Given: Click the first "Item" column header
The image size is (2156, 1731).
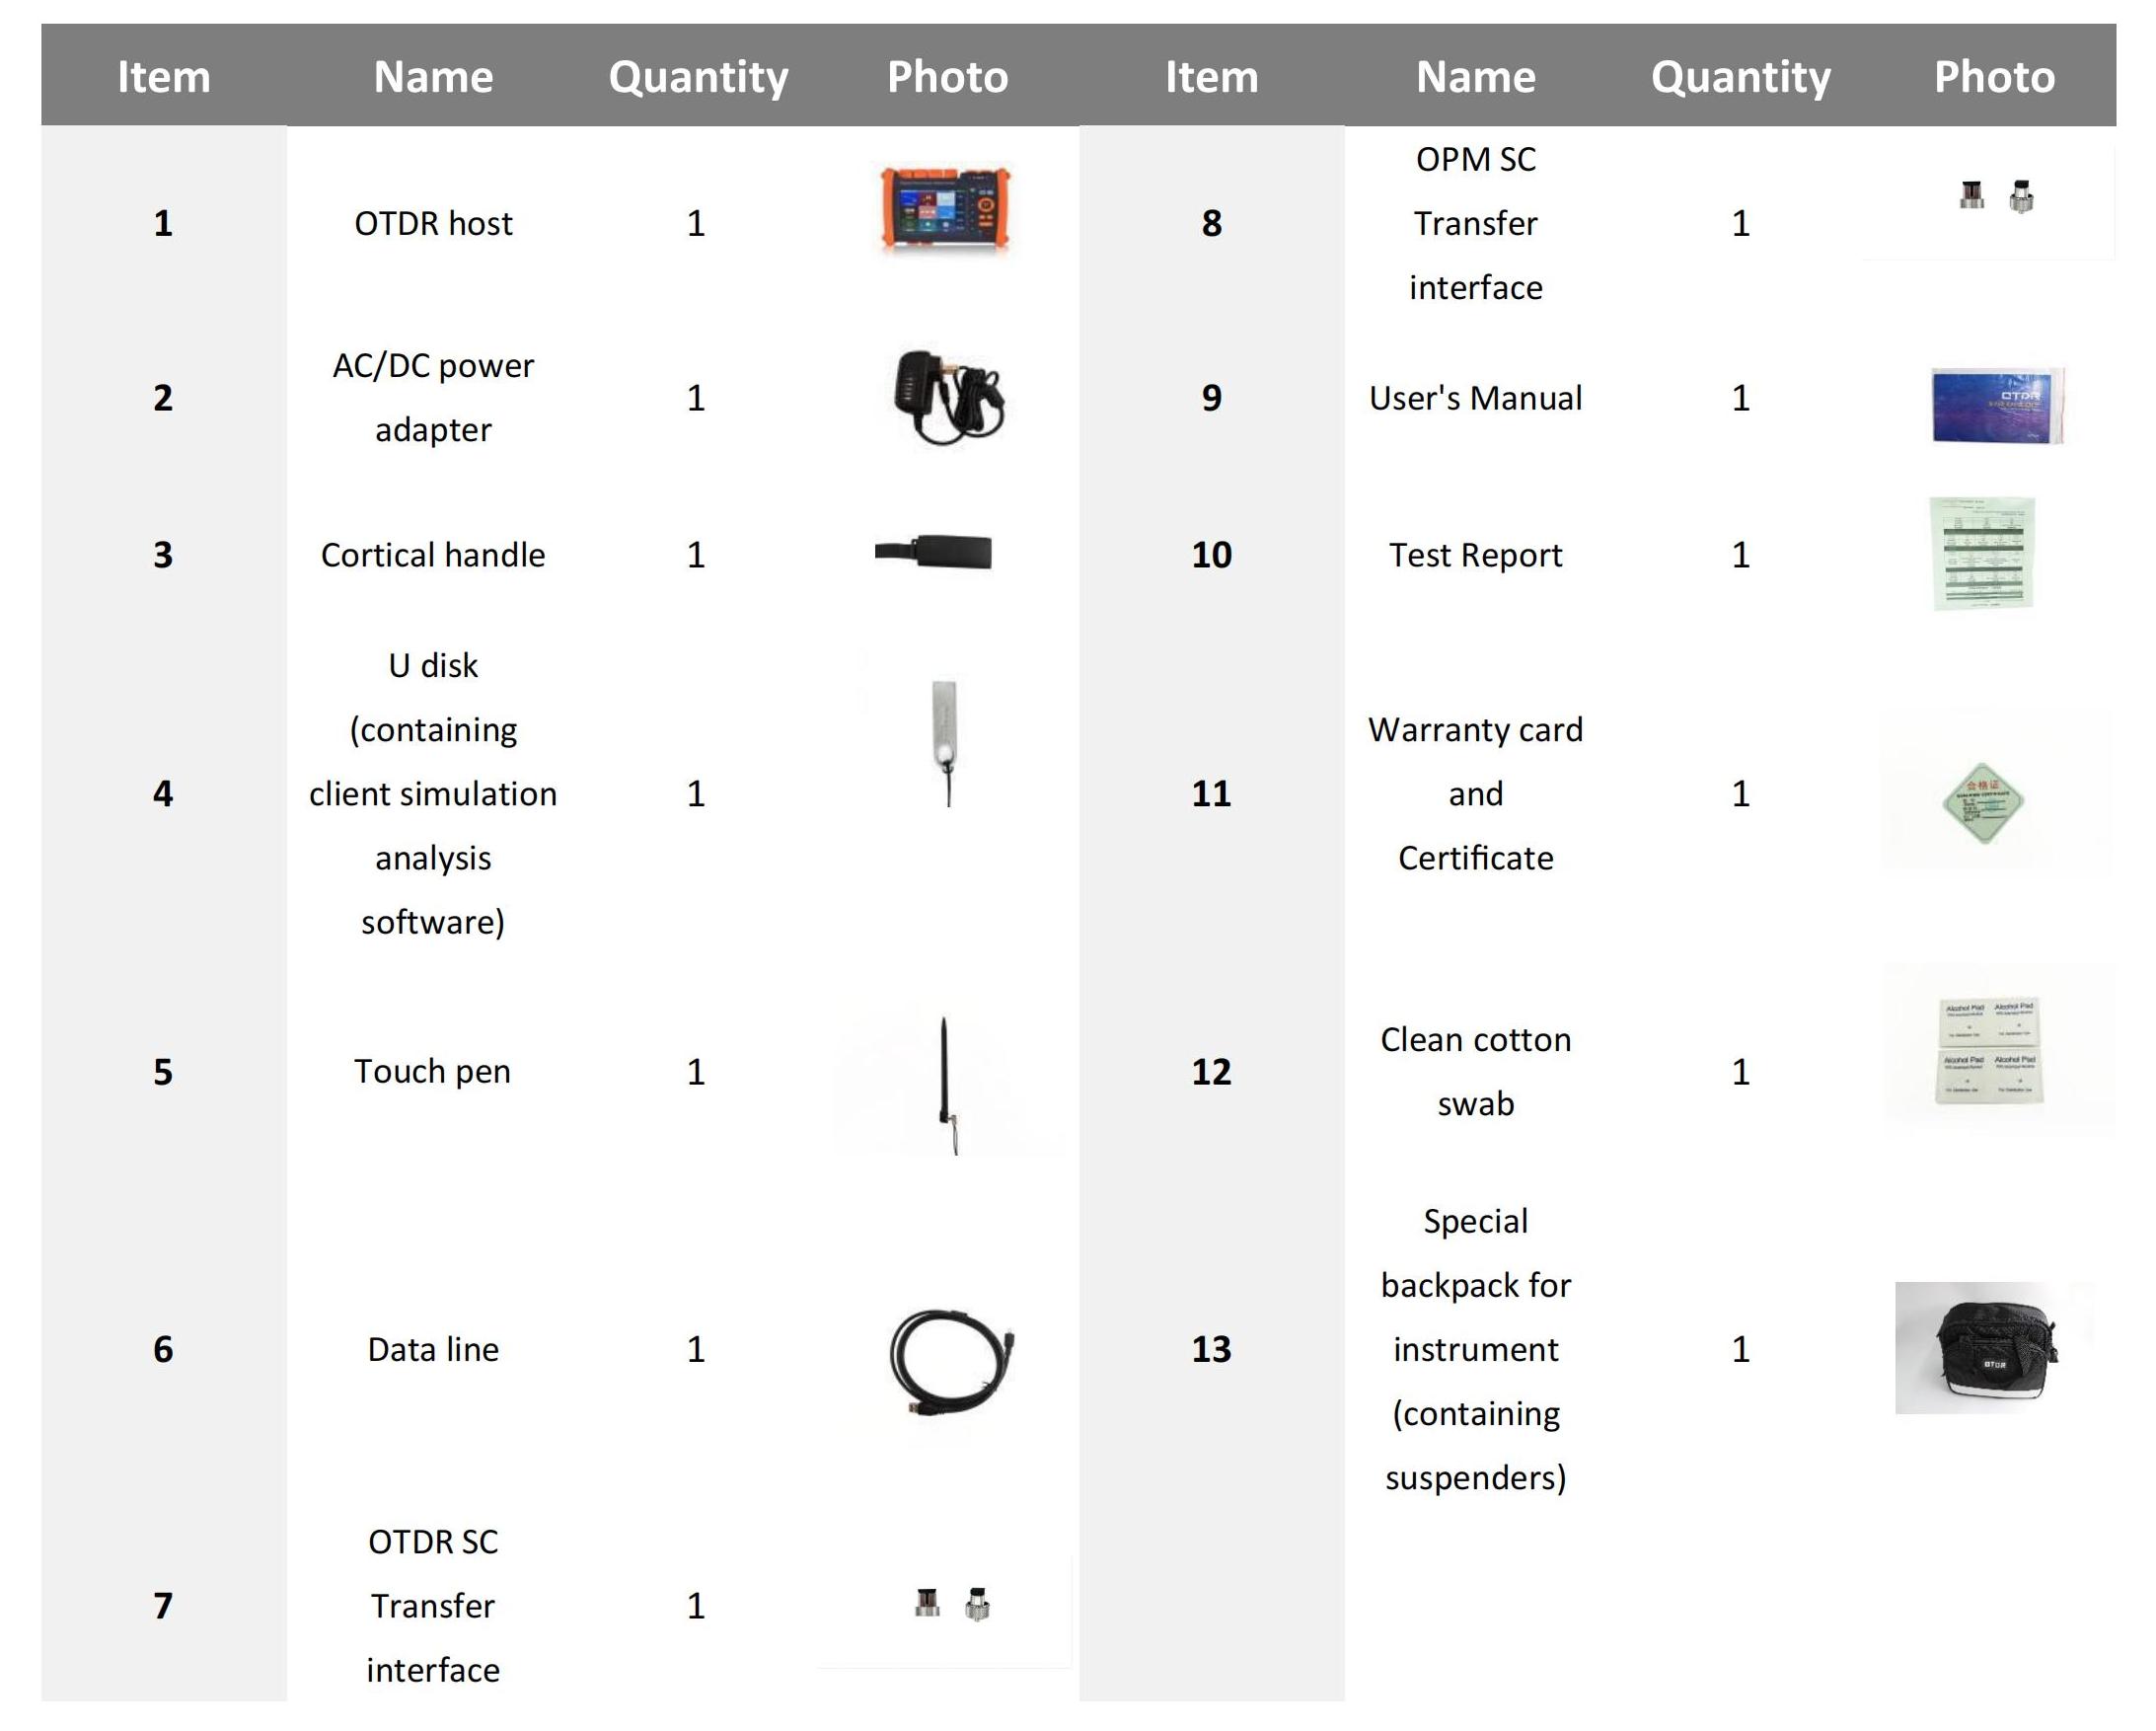Looking at the screenshot, I should click(x=164, y=77).
